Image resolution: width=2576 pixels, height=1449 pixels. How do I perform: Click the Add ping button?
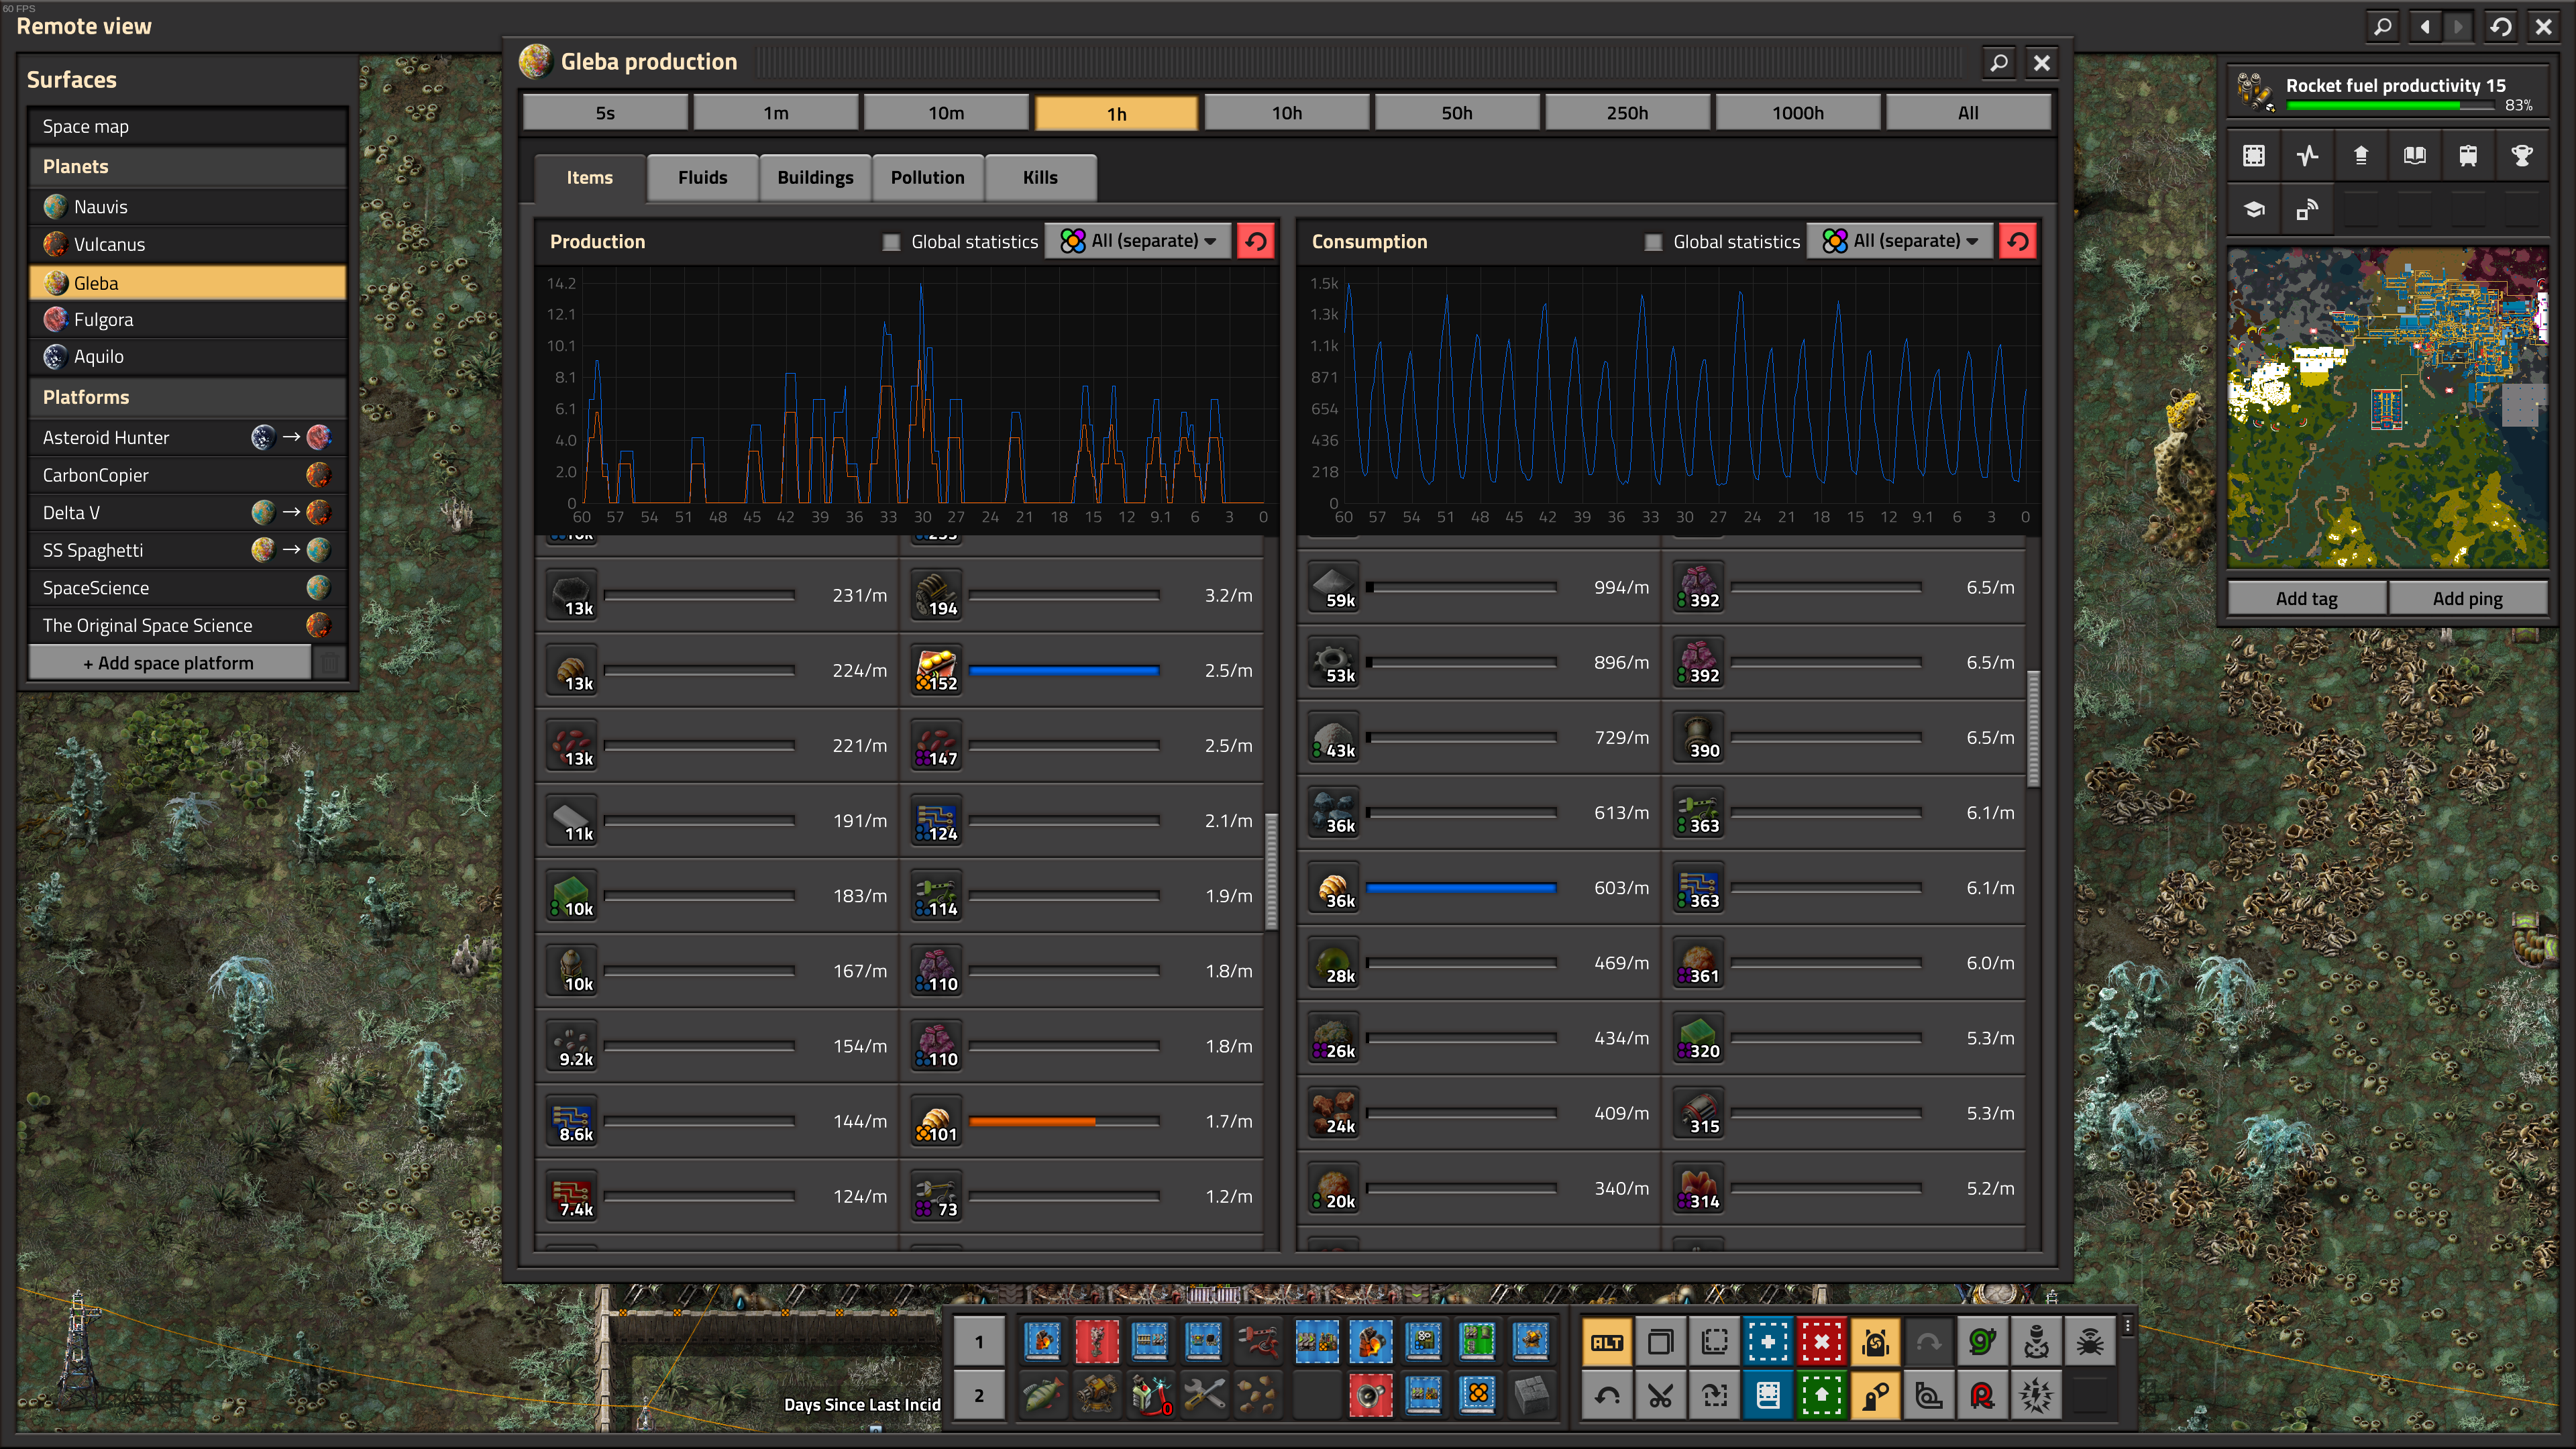(2468, 598)
